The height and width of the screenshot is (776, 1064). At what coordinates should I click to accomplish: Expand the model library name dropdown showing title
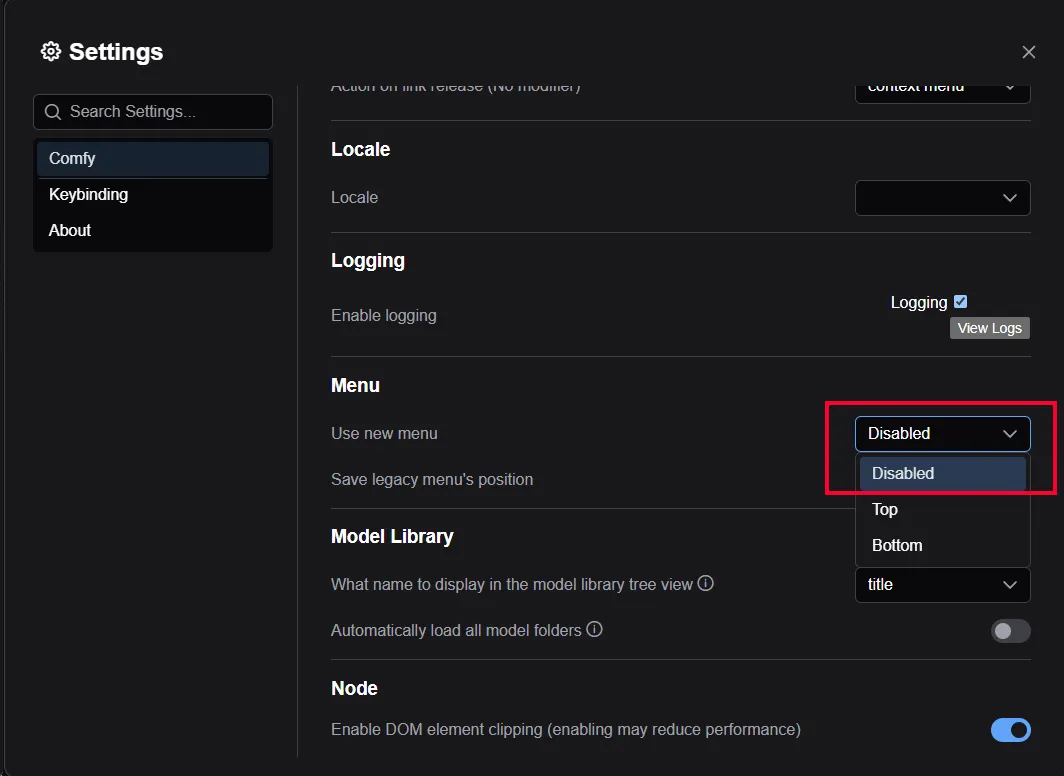[942, 585]
